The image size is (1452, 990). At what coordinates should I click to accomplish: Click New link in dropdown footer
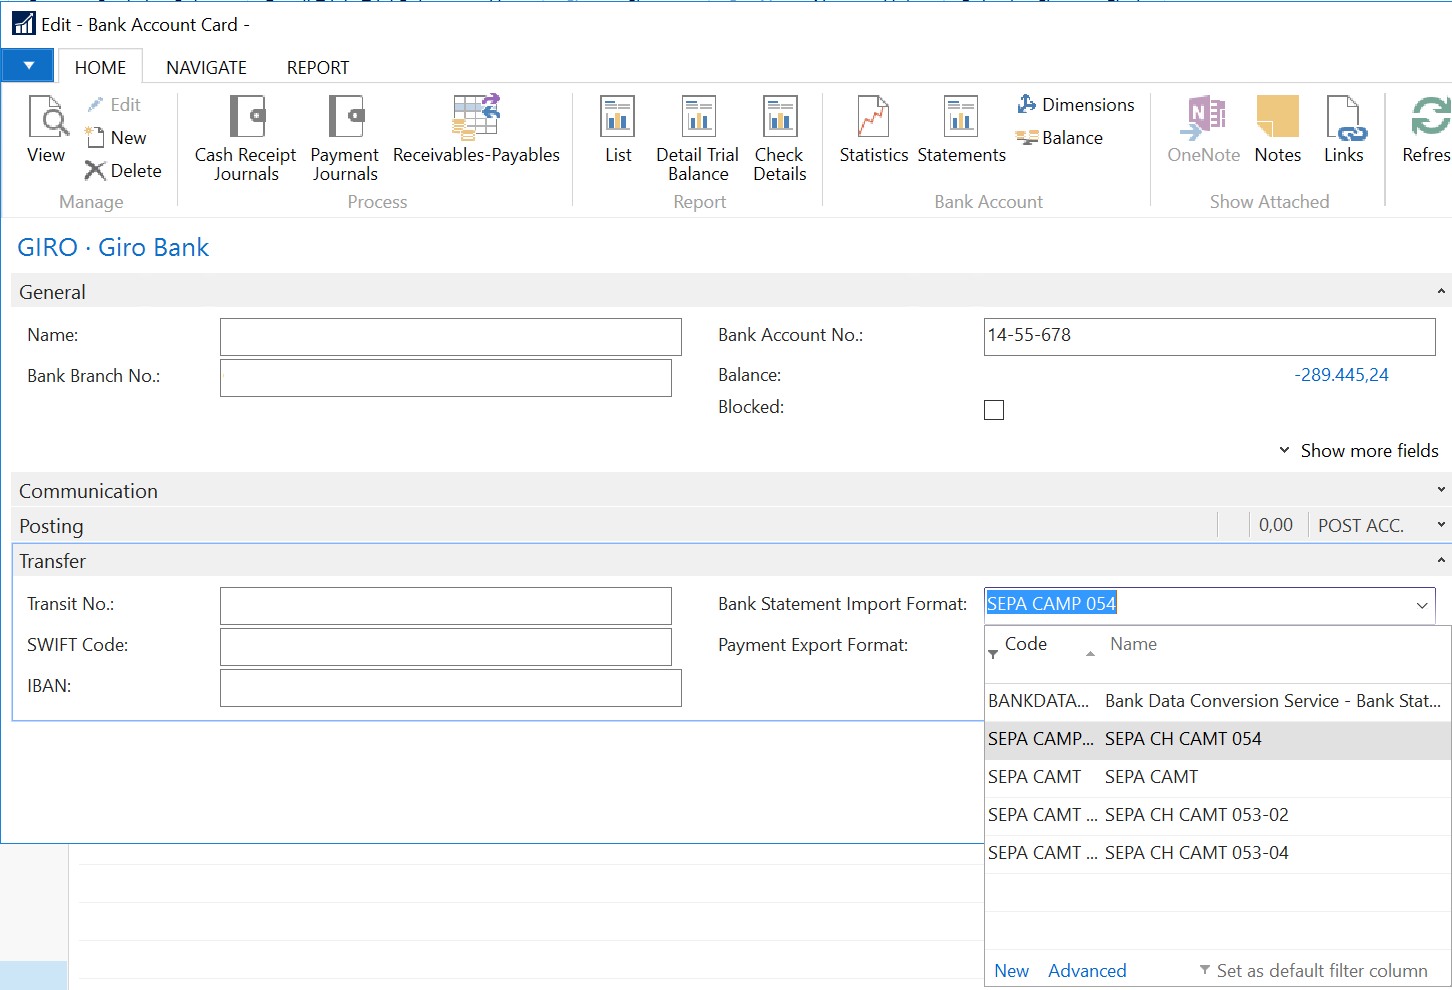[x=1011, y=971]
